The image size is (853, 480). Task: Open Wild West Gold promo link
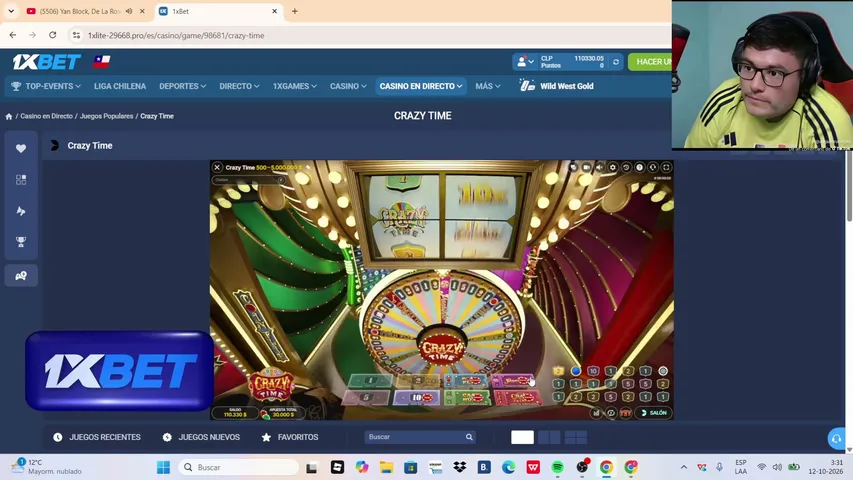pyautogui.click(x=557, y=86)
